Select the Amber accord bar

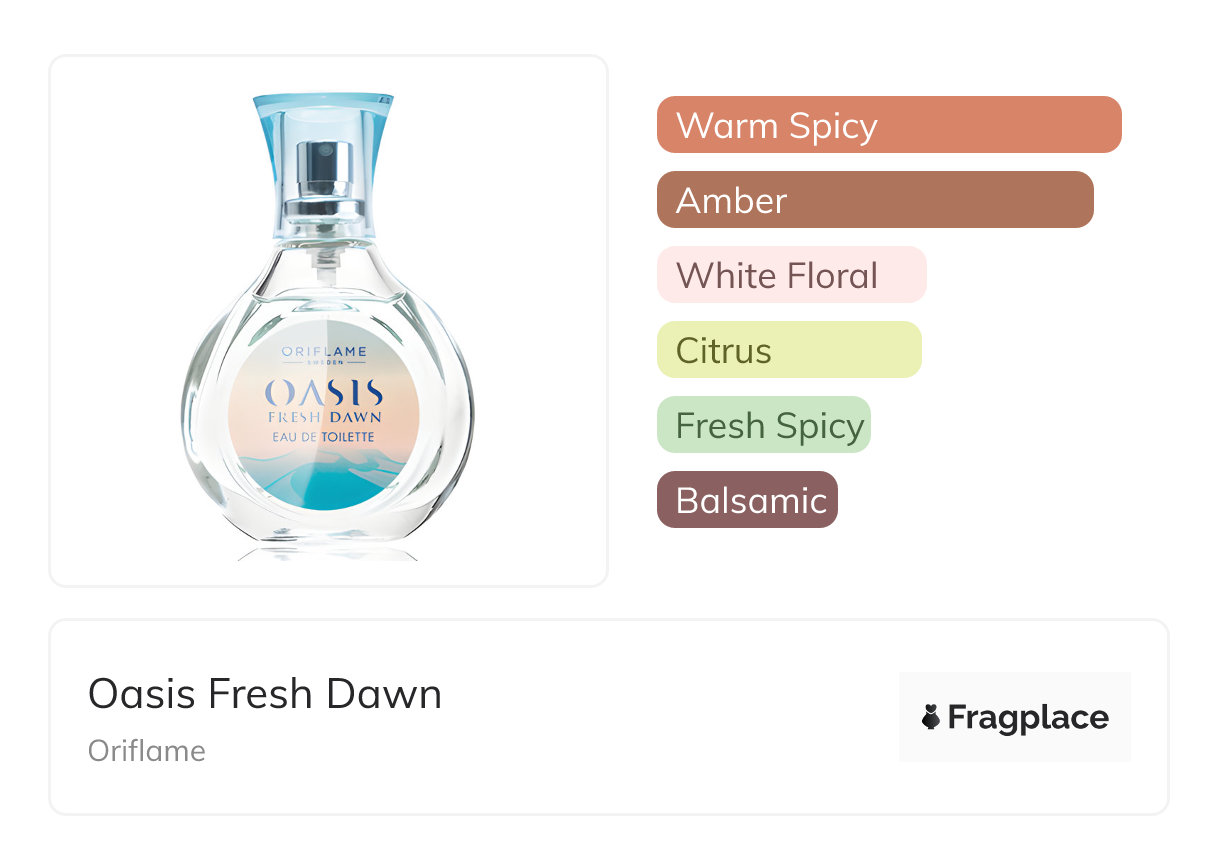(875, 200)
